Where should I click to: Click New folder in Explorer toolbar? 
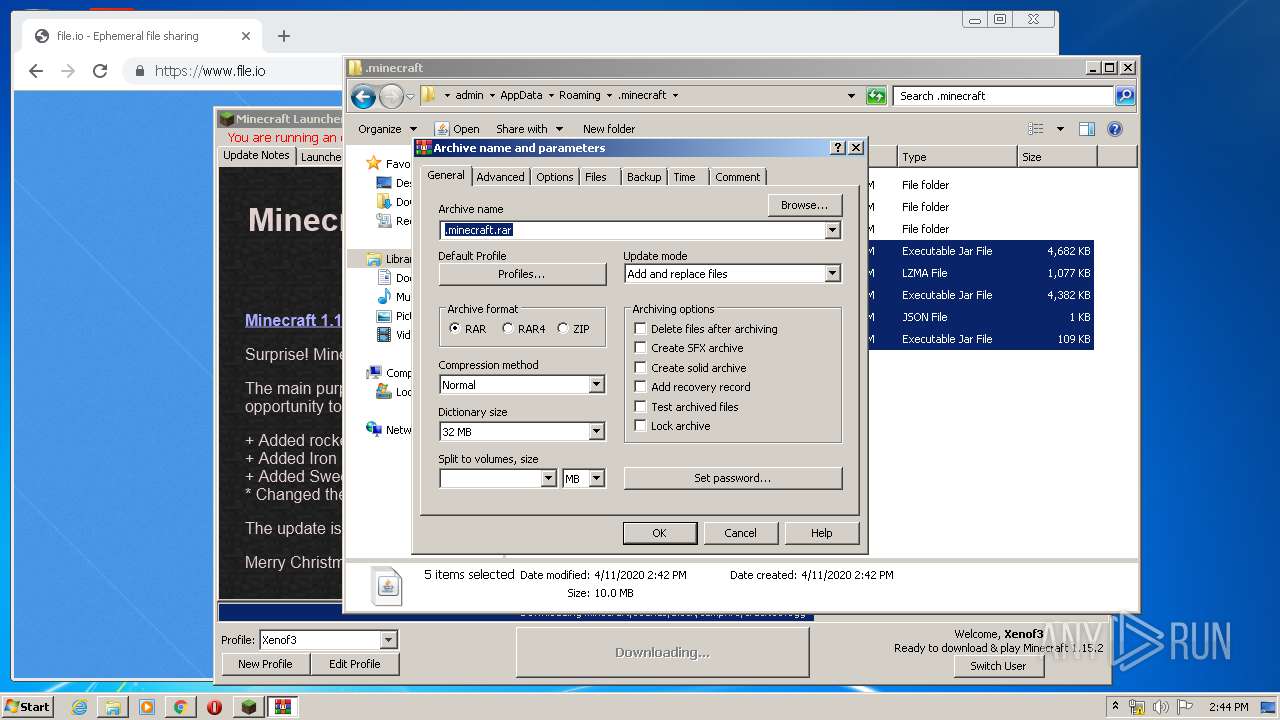609,129
